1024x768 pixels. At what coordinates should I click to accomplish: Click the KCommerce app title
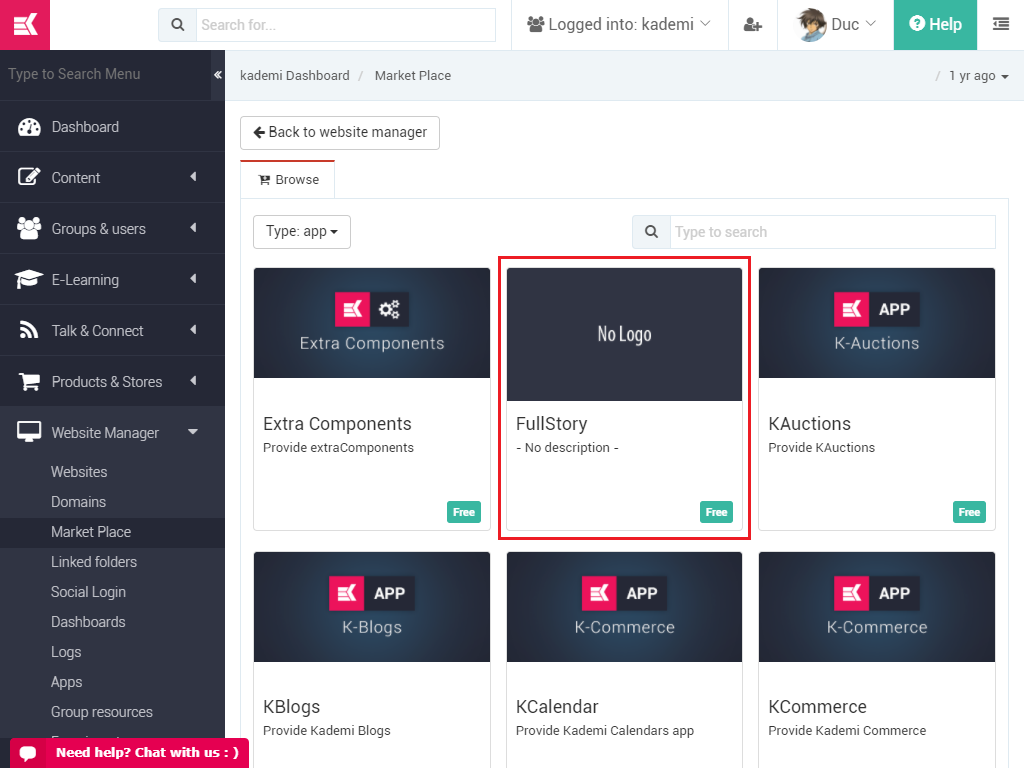[x=817, y=707]
